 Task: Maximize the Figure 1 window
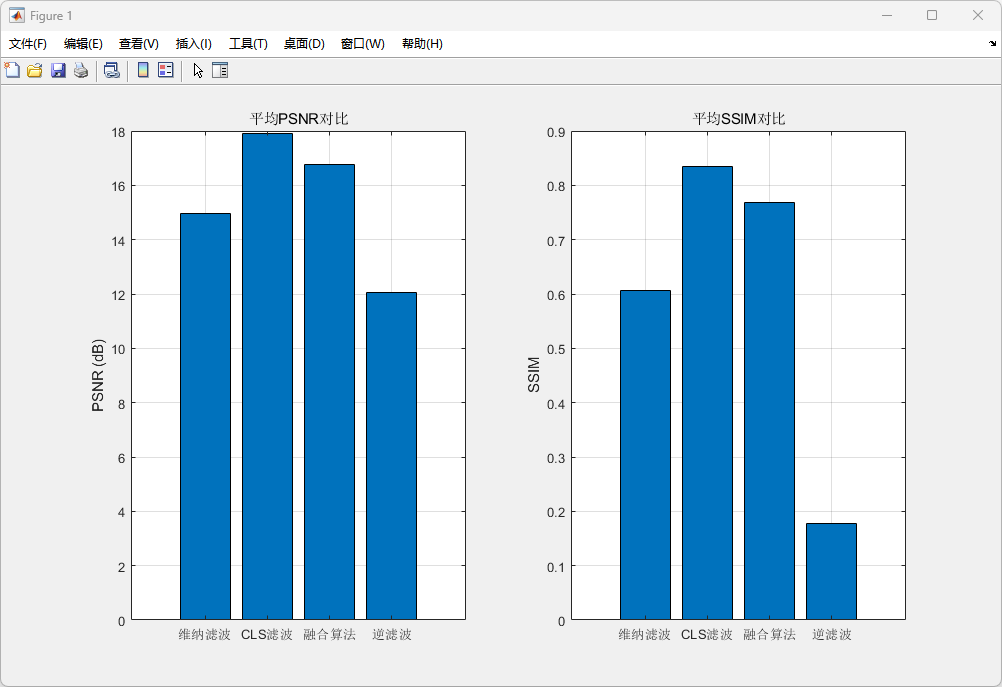[x=932, y=15]
